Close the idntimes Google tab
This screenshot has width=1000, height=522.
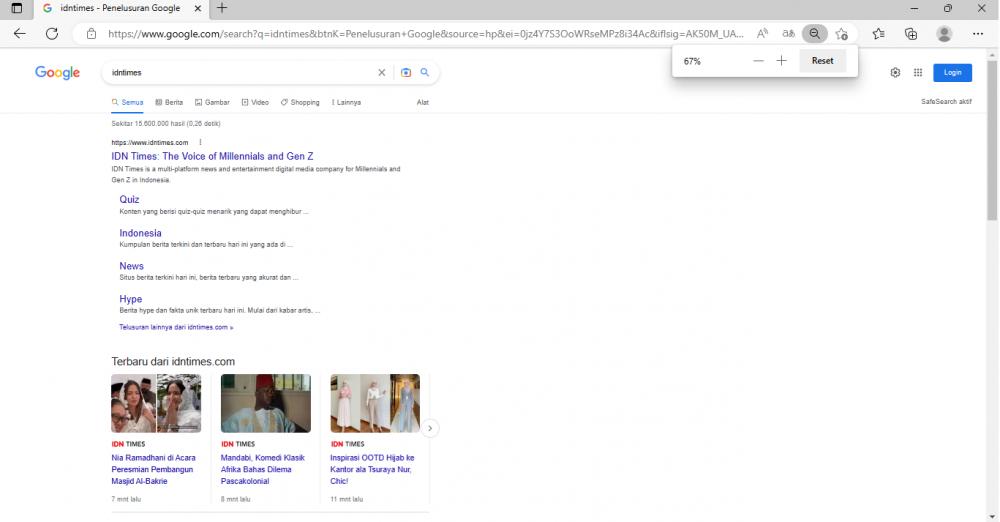point(198,8)
